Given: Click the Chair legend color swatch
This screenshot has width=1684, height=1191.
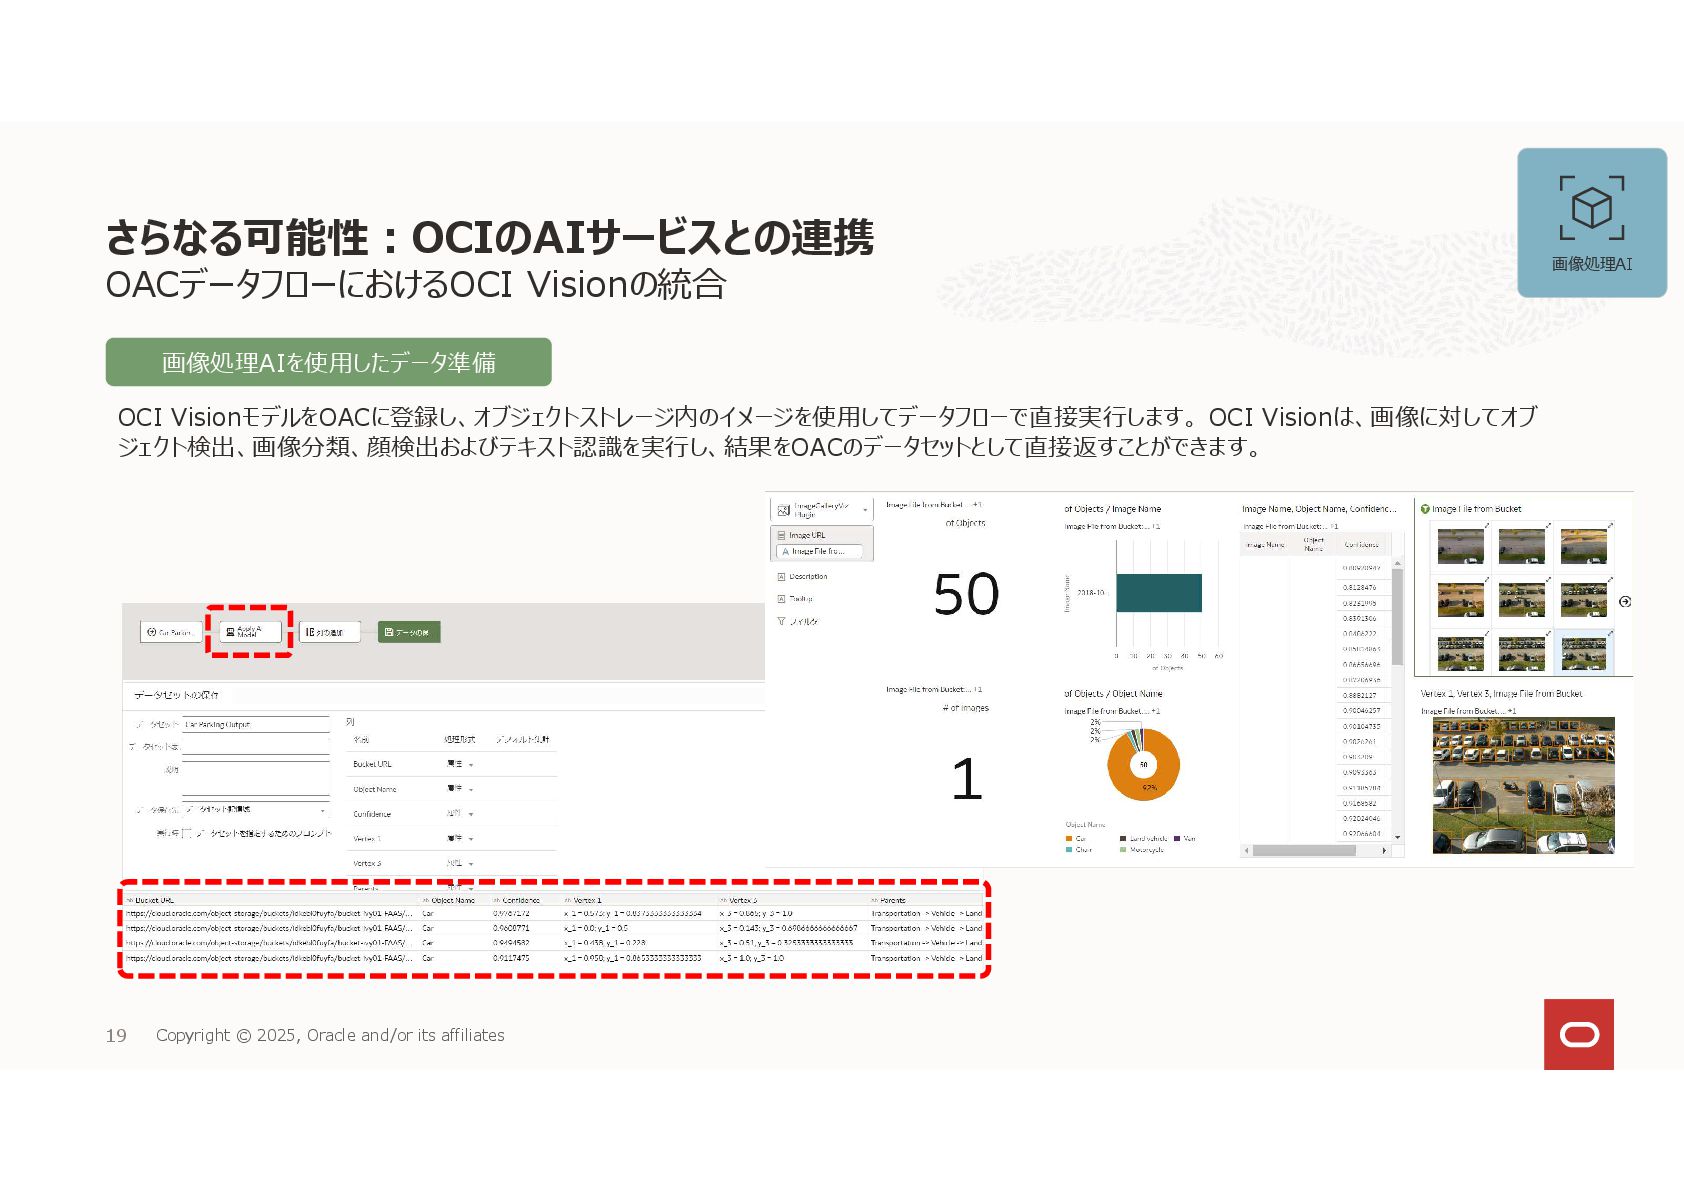Looking at the screenshot, I should coord(1069,849).
